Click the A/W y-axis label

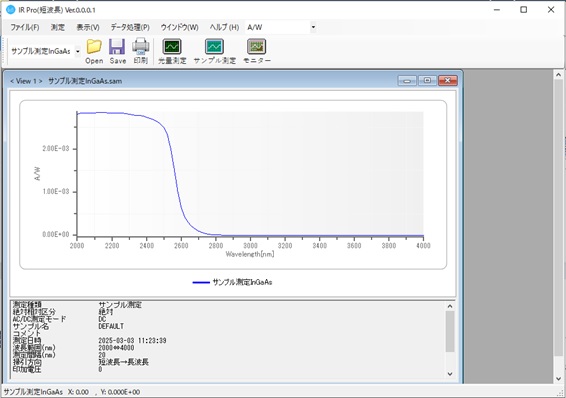38,174
